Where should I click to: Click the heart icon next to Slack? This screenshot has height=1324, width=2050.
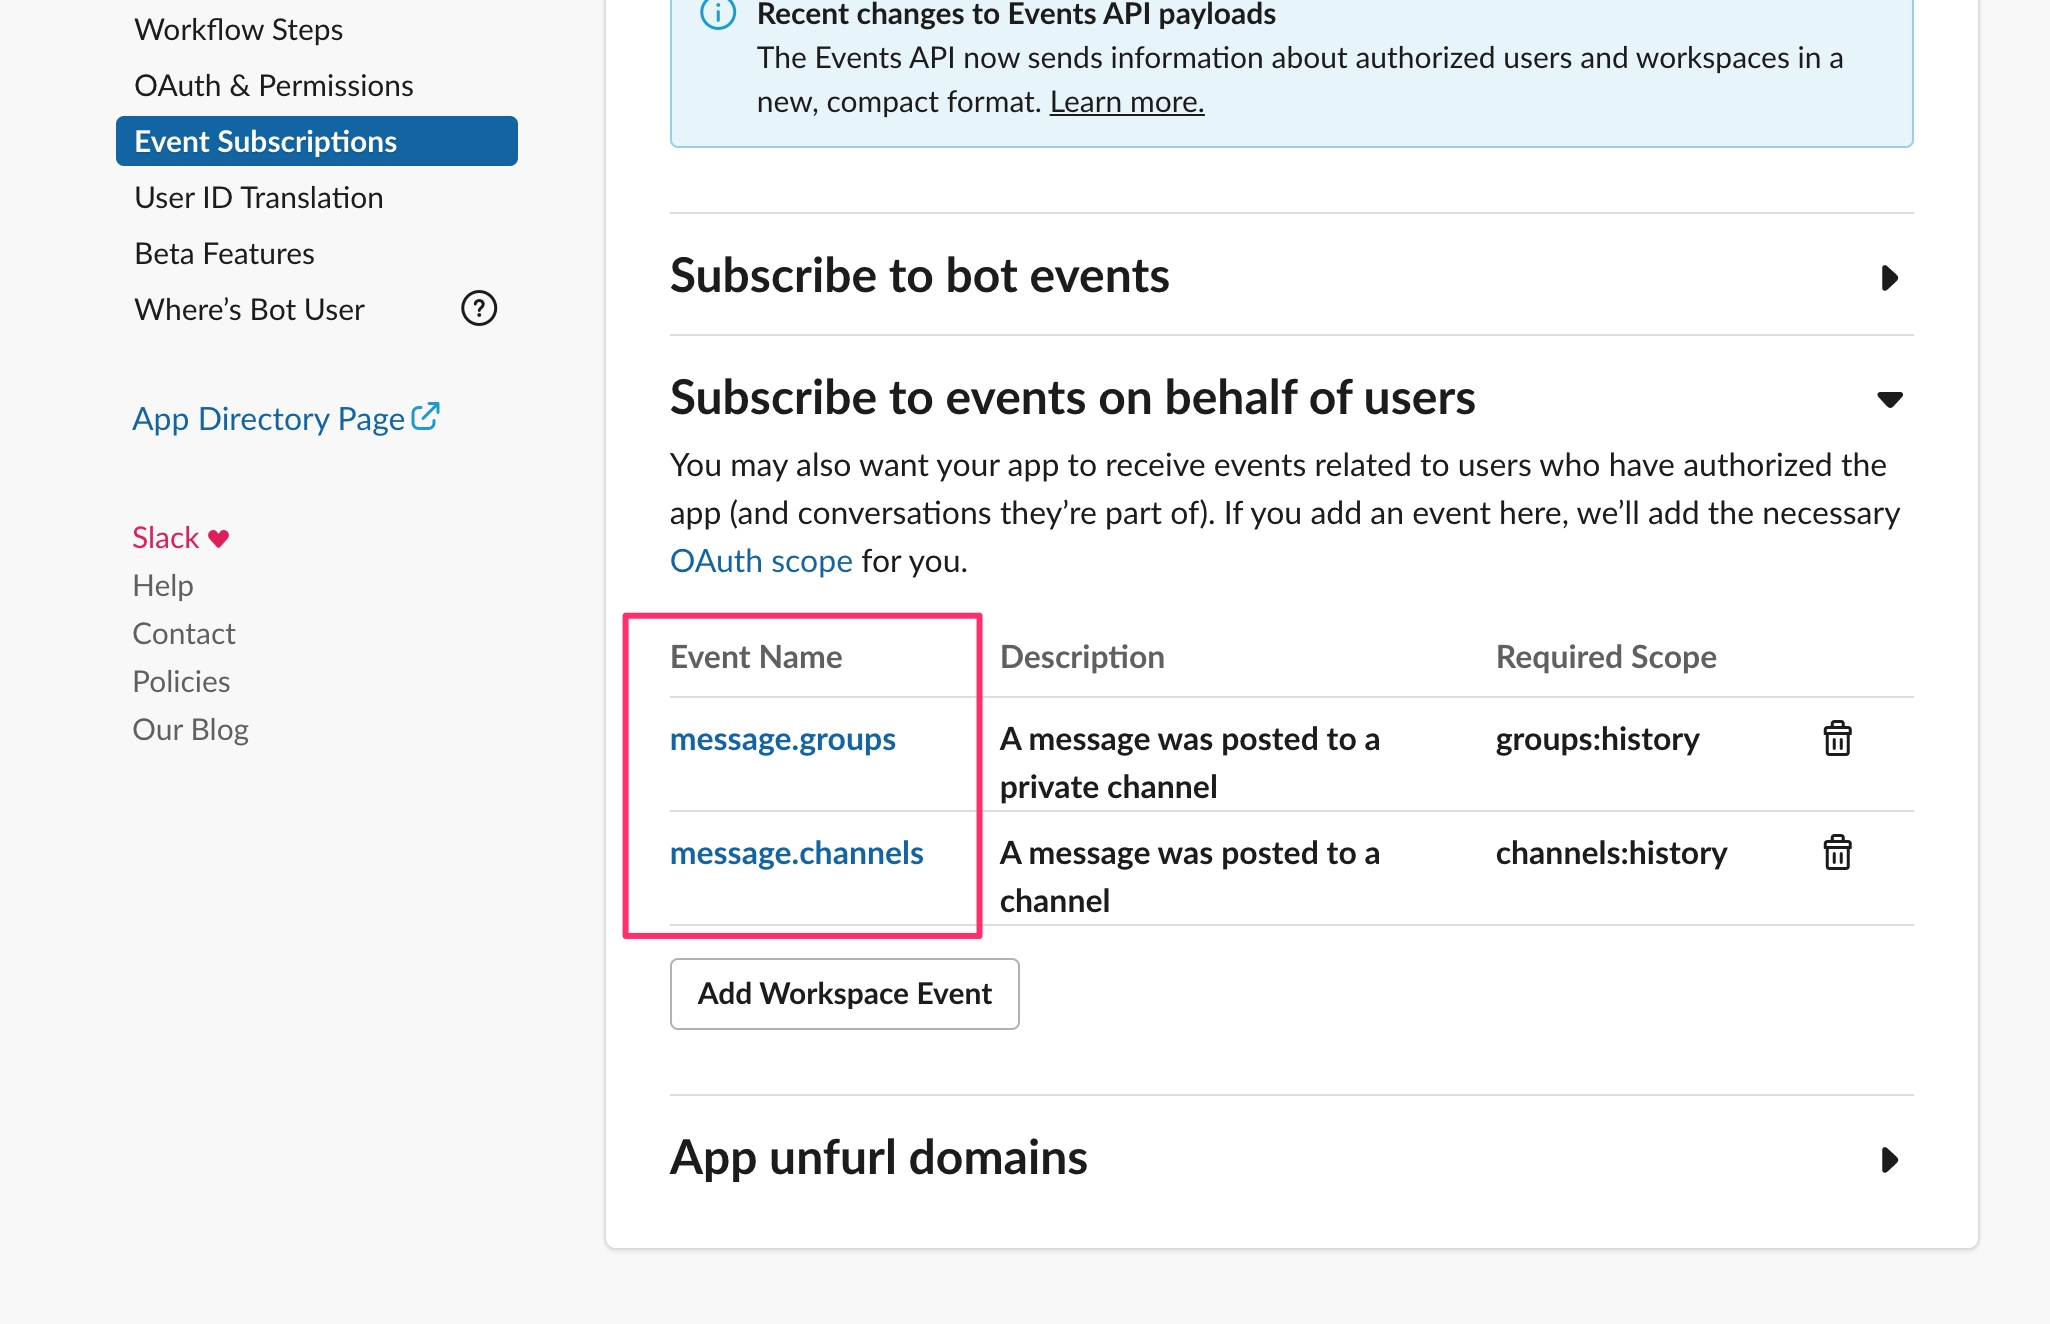pyautogui.click(x=219, y=539)
